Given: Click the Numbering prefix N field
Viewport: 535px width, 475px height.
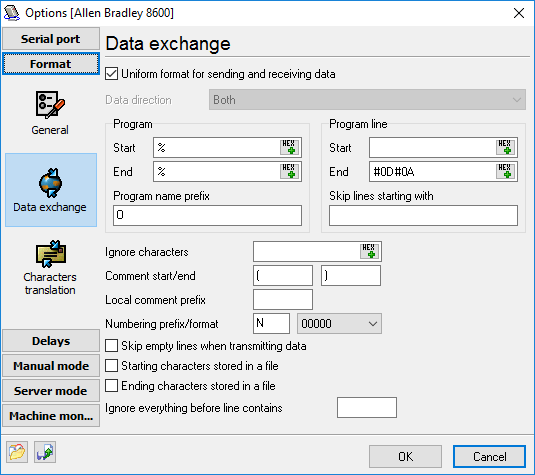Looking at the screenshot, I should [271, 323].
